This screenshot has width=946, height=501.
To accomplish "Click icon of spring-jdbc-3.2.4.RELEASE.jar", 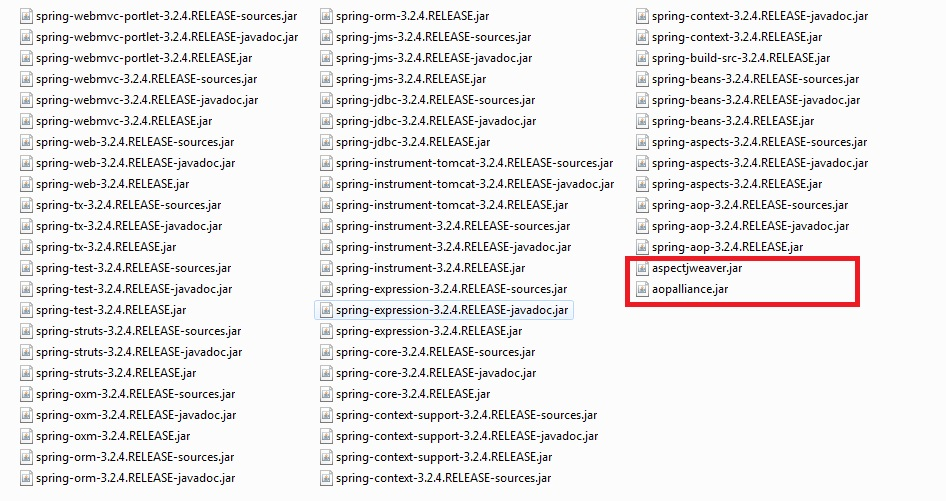I will [326, 142].
